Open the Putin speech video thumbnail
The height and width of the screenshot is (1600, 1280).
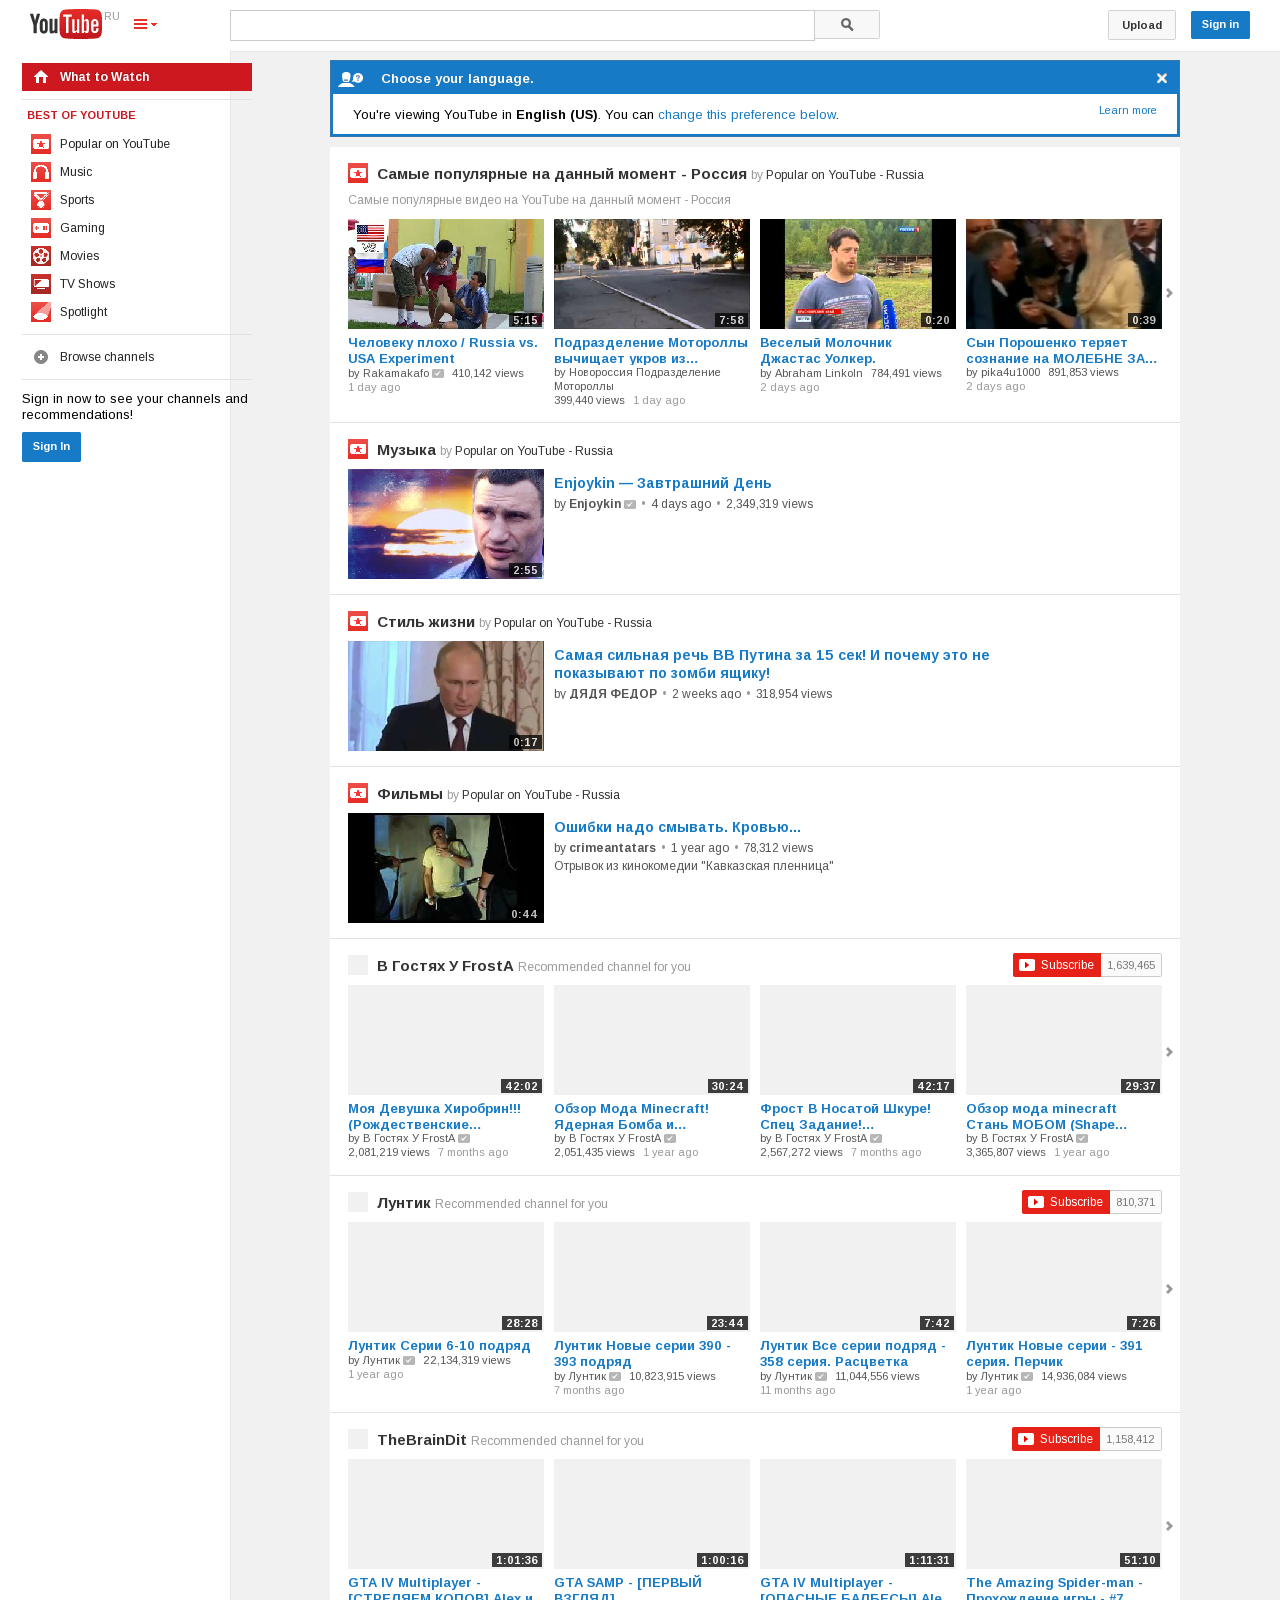point(446,696)
